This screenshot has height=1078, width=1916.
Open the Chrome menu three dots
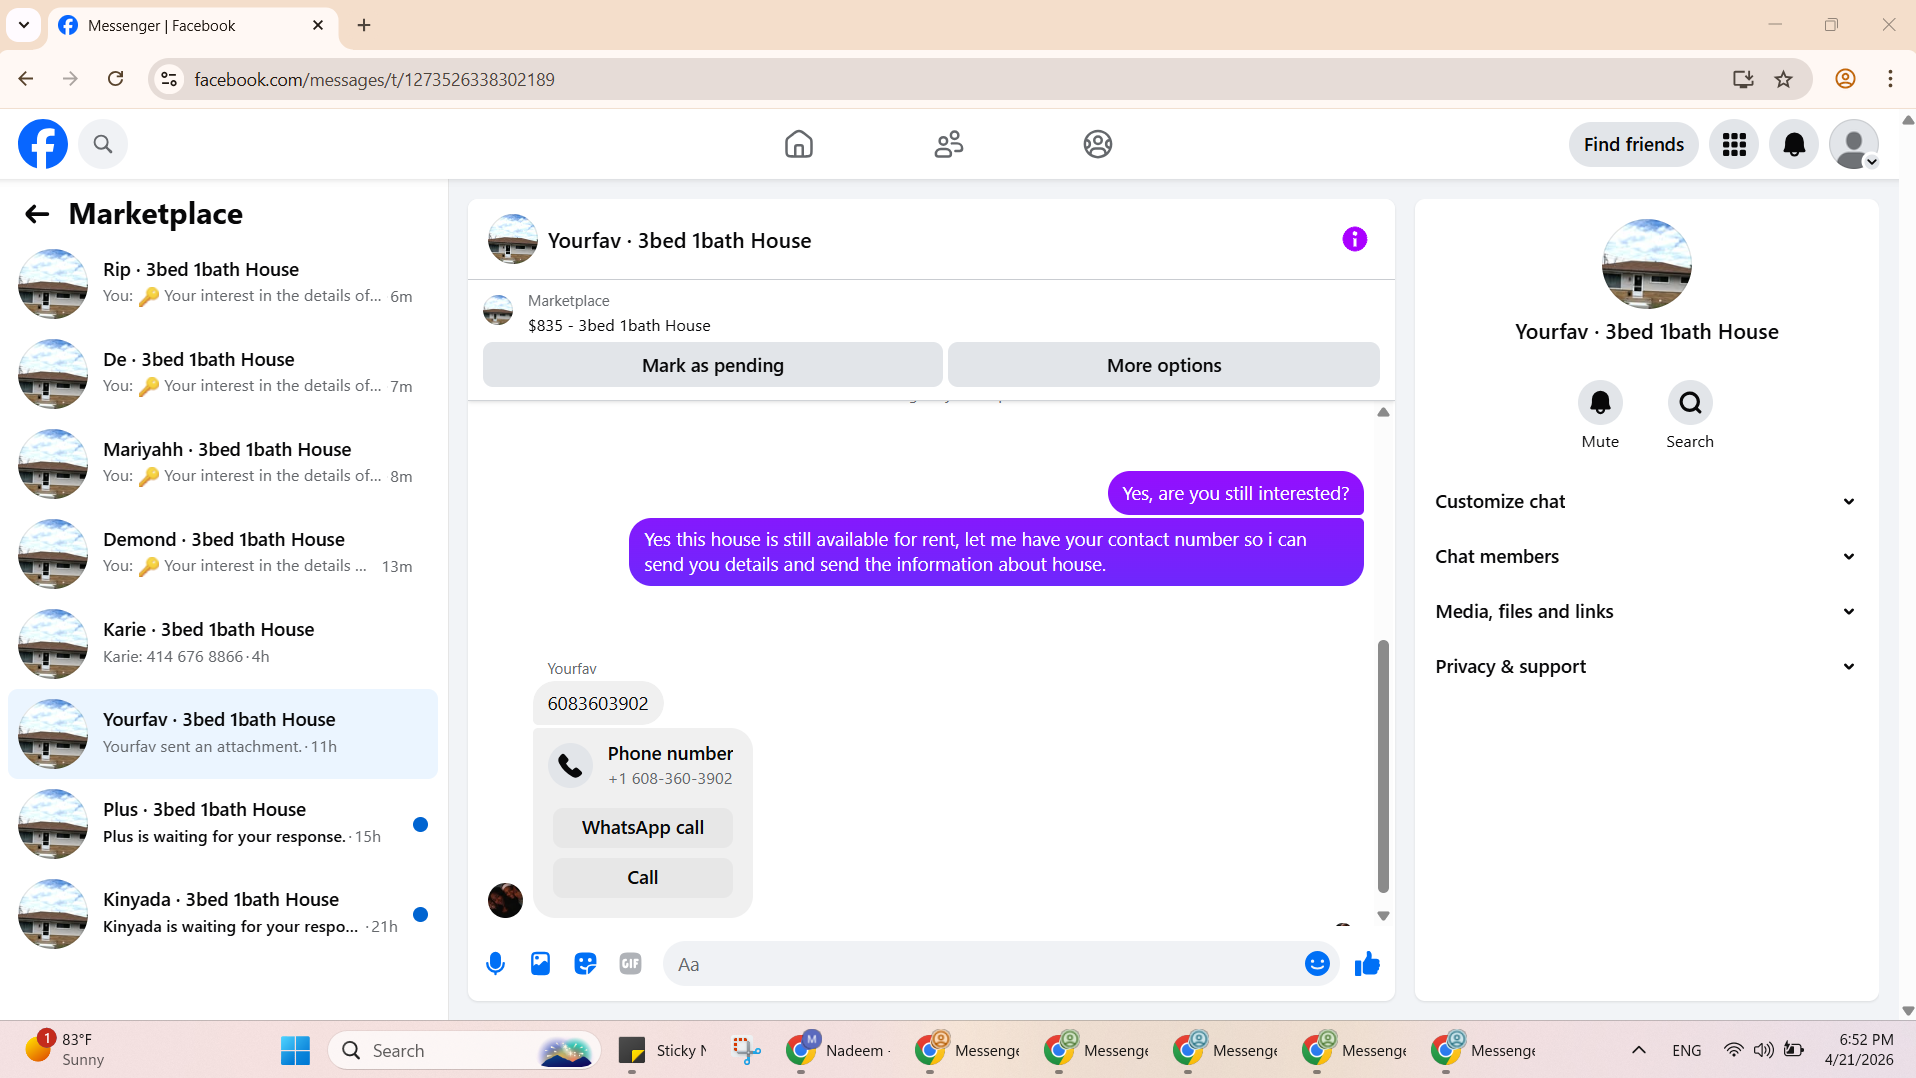point(1890,79)
